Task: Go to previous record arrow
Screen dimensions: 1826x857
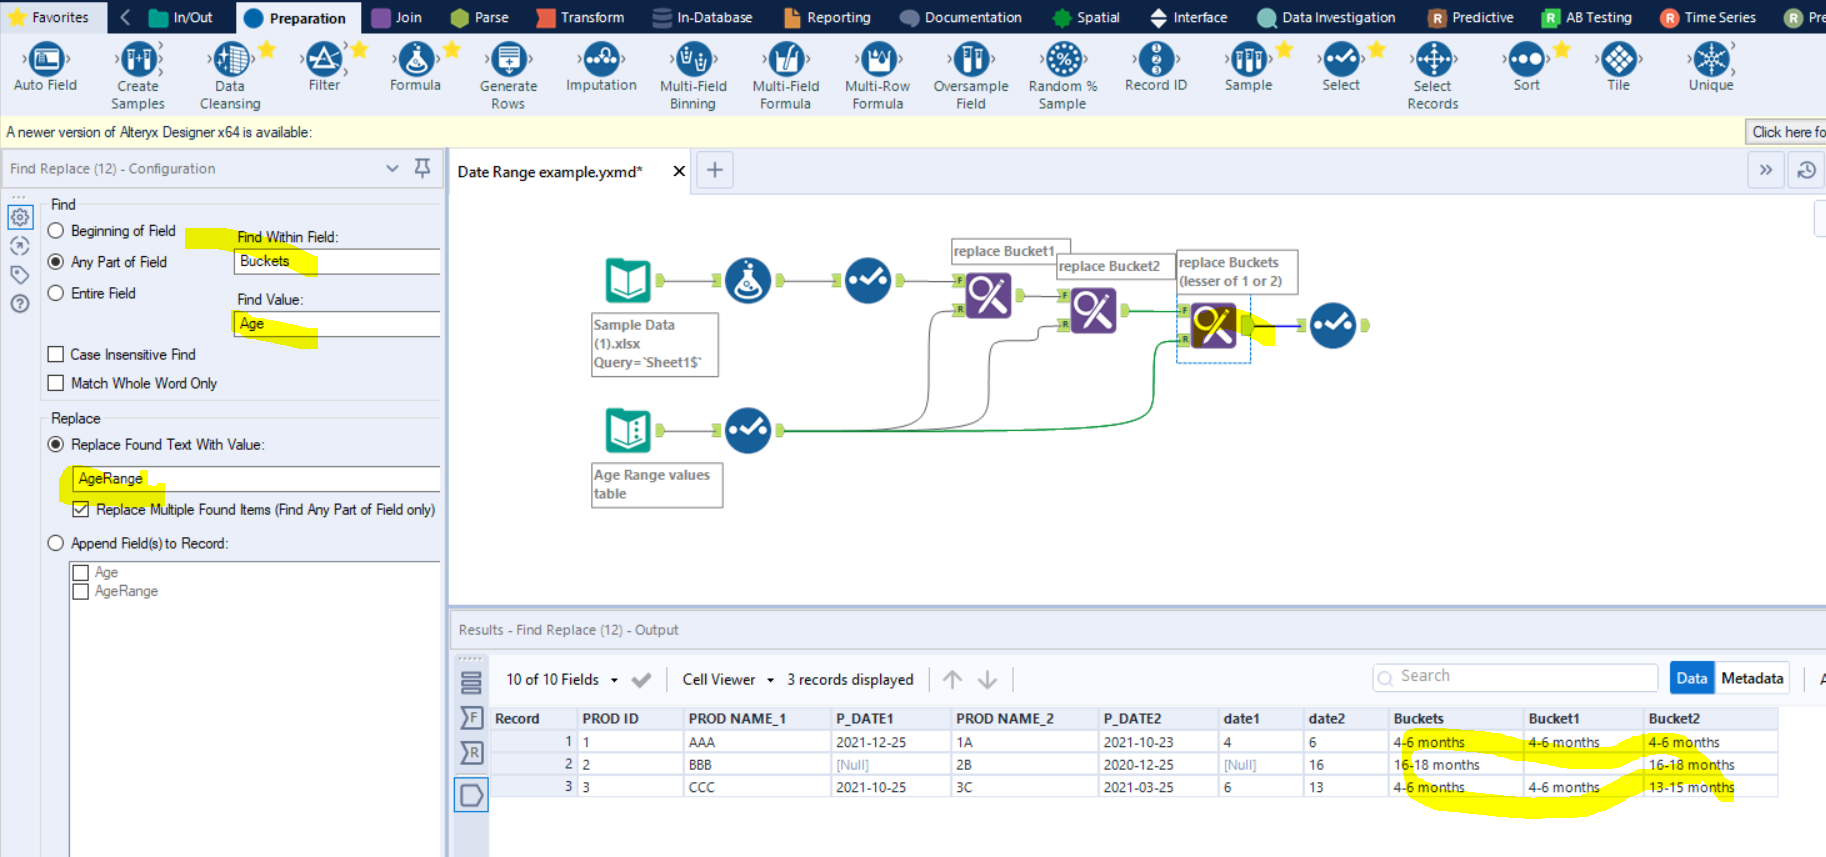Action: pyautogui.click(x=952, y=679)
